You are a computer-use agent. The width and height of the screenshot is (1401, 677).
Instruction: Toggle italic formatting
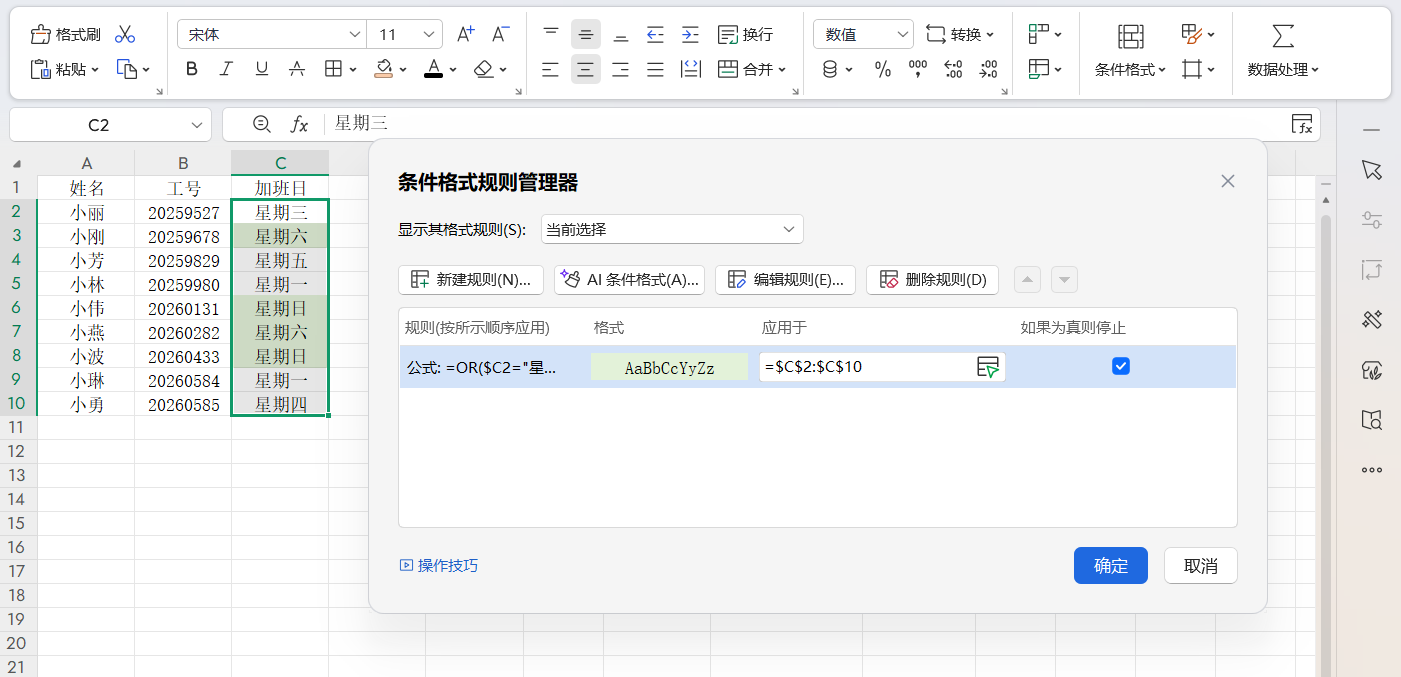coord(226,69)
